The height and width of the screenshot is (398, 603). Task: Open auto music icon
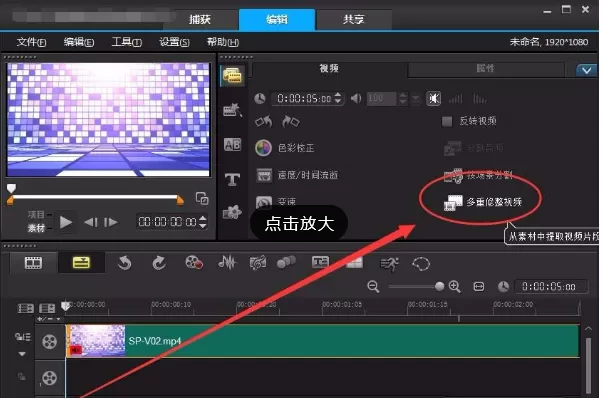258,263
